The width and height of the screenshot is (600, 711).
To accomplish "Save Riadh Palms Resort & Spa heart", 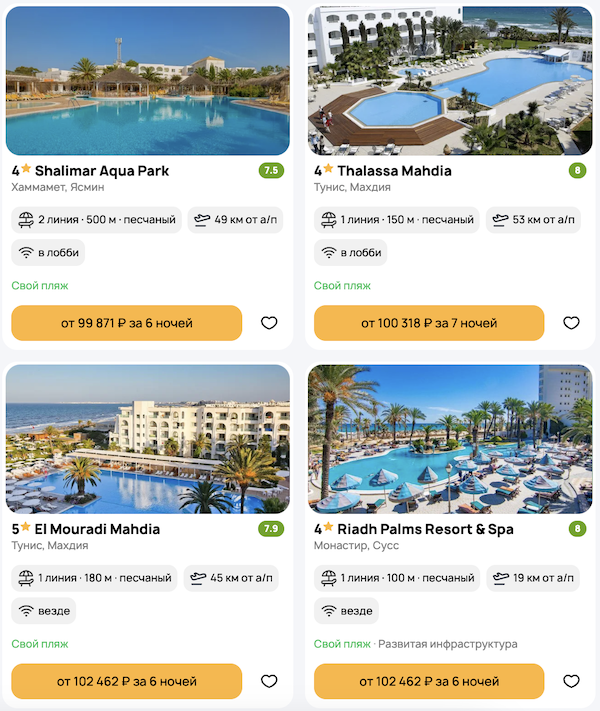I will (571, 681).
